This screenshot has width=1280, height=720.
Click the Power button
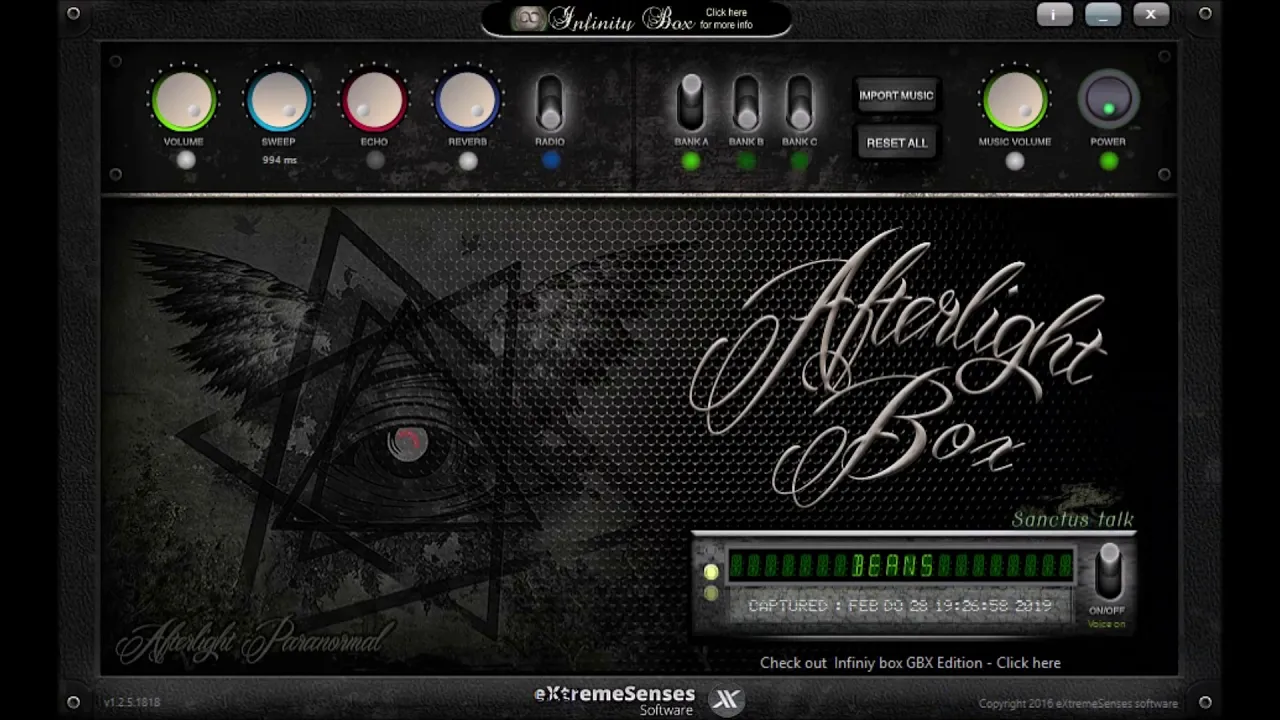click(1108, 100)
